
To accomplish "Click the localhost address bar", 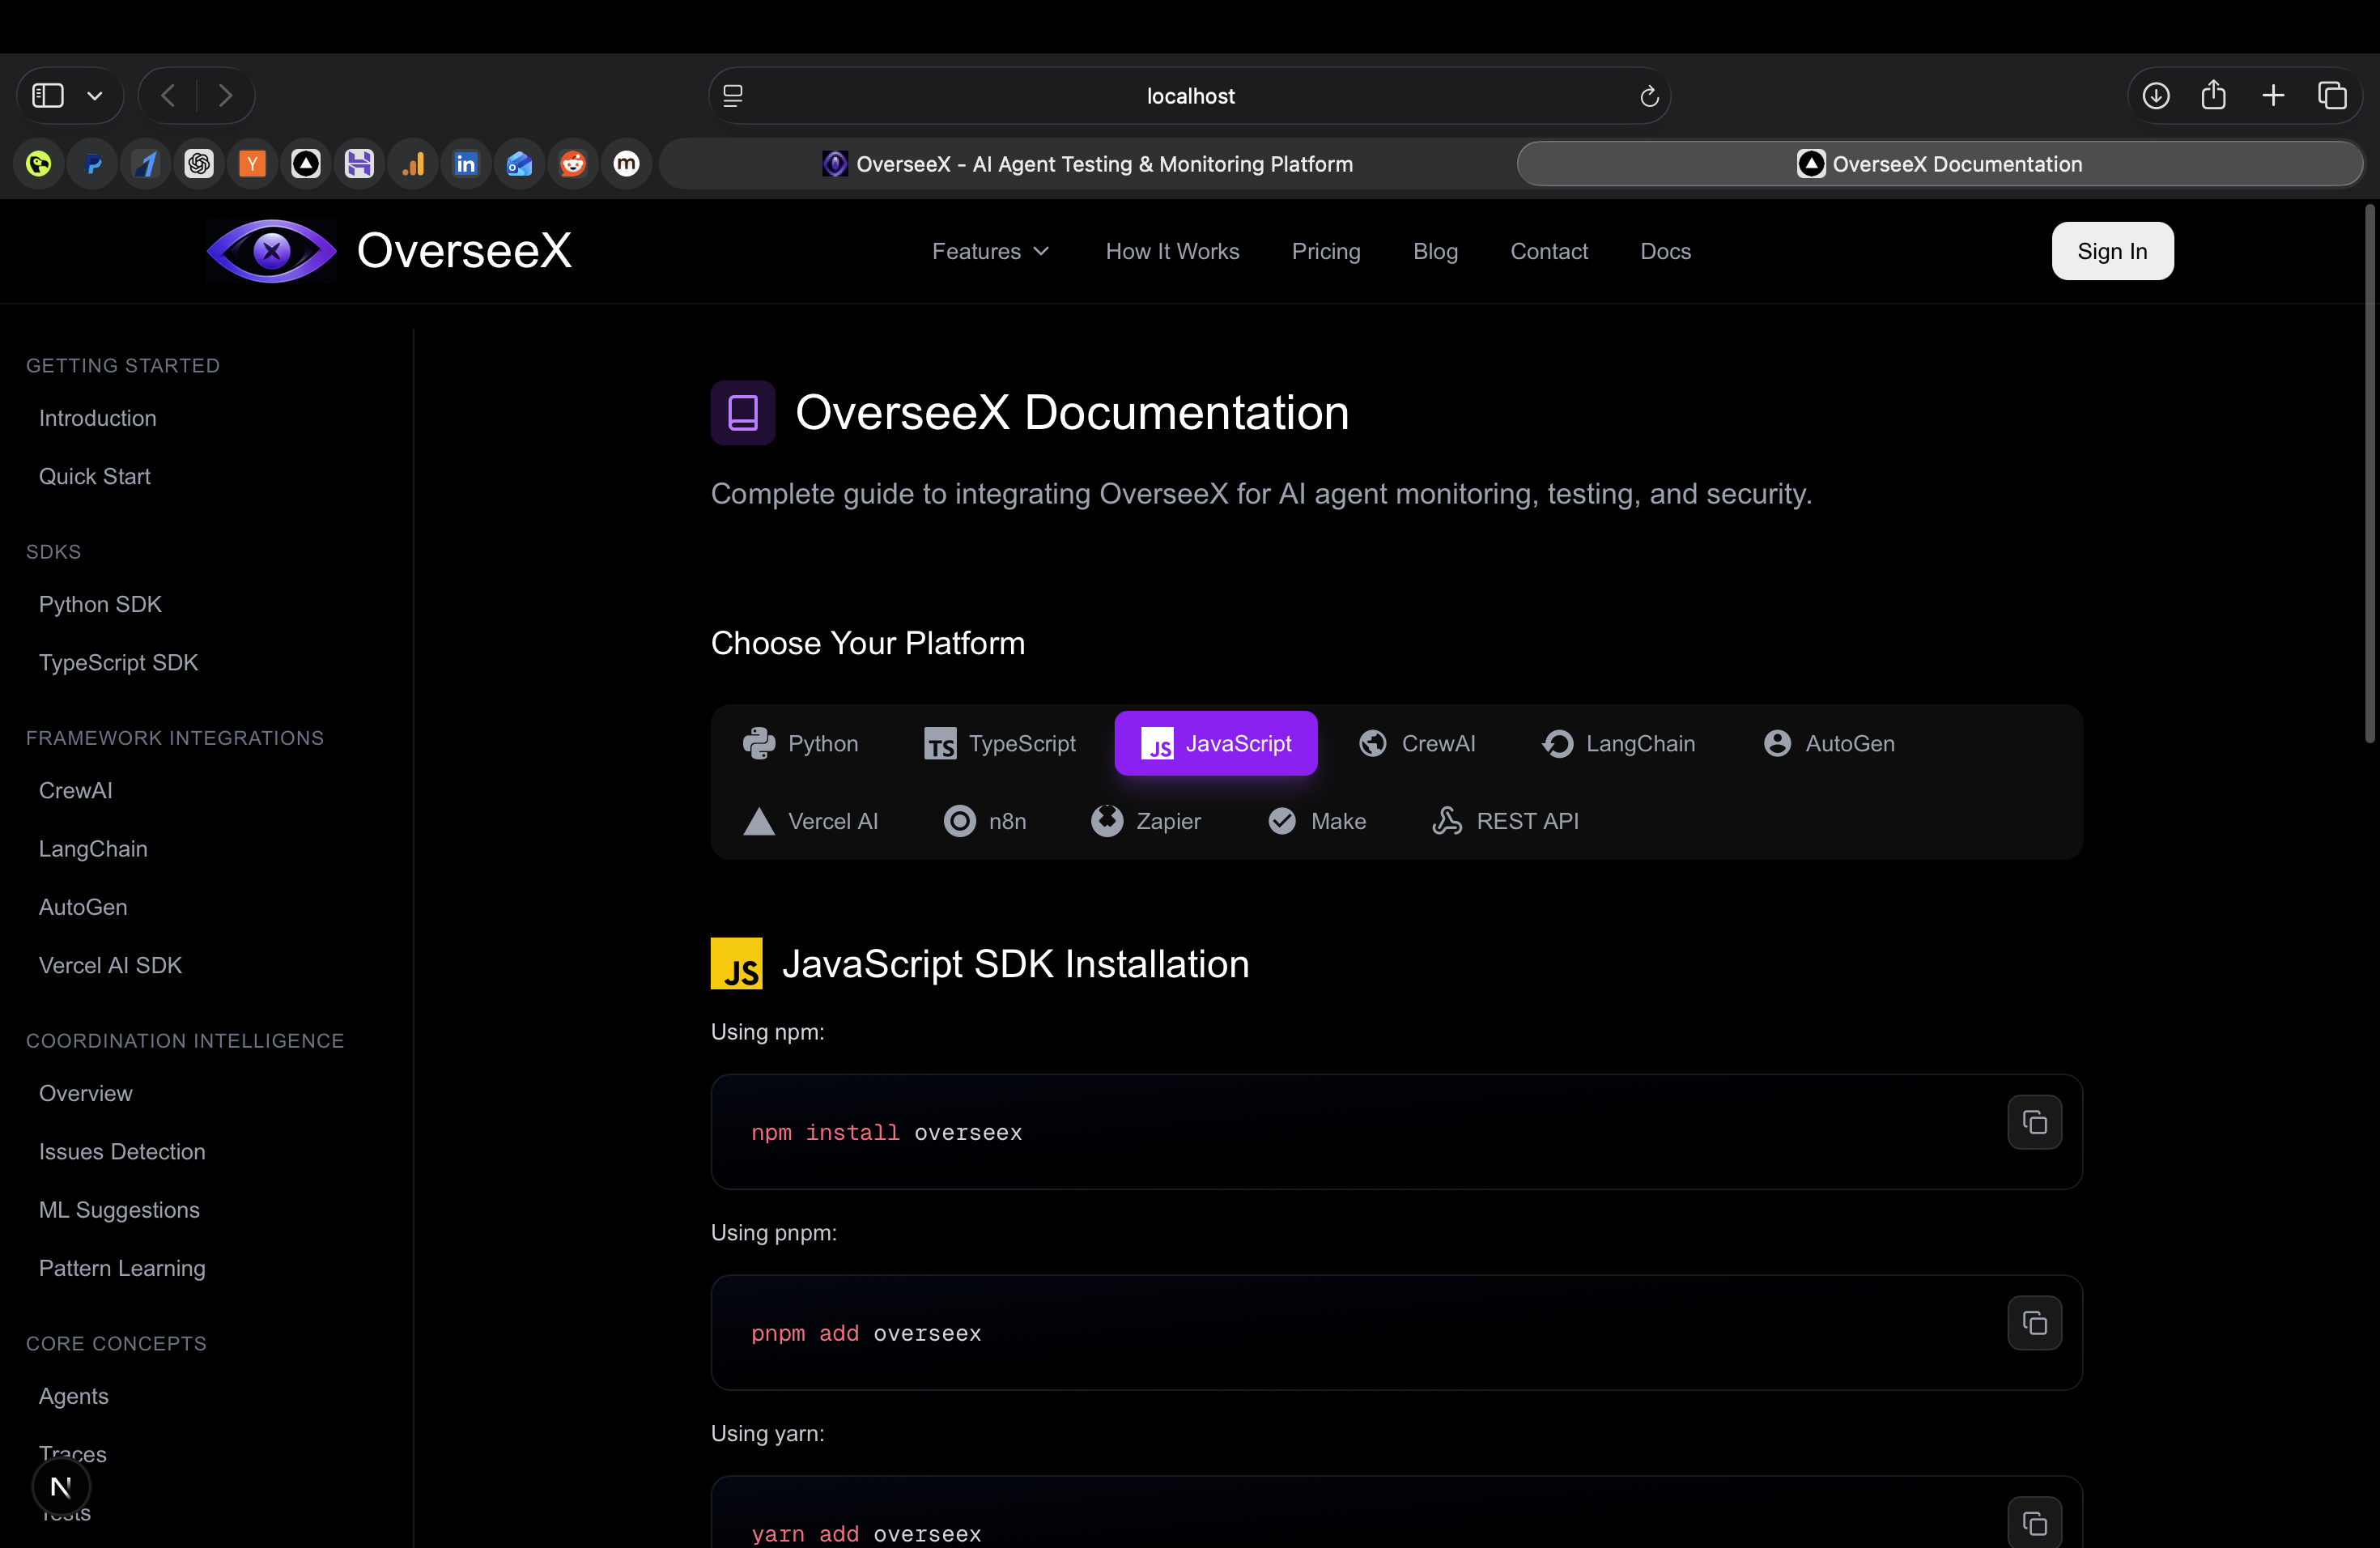I will coord(1190,96).
